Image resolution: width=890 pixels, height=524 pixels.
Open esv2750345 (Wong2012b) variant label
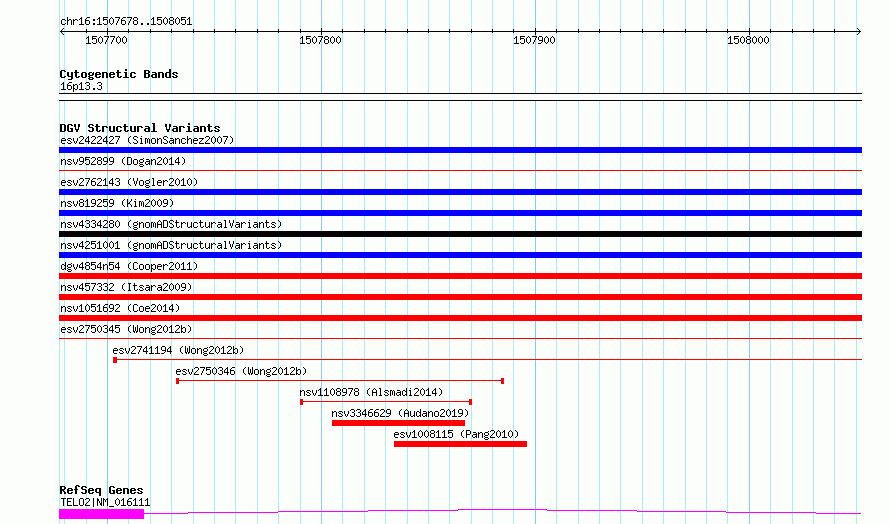coord(126,329)
